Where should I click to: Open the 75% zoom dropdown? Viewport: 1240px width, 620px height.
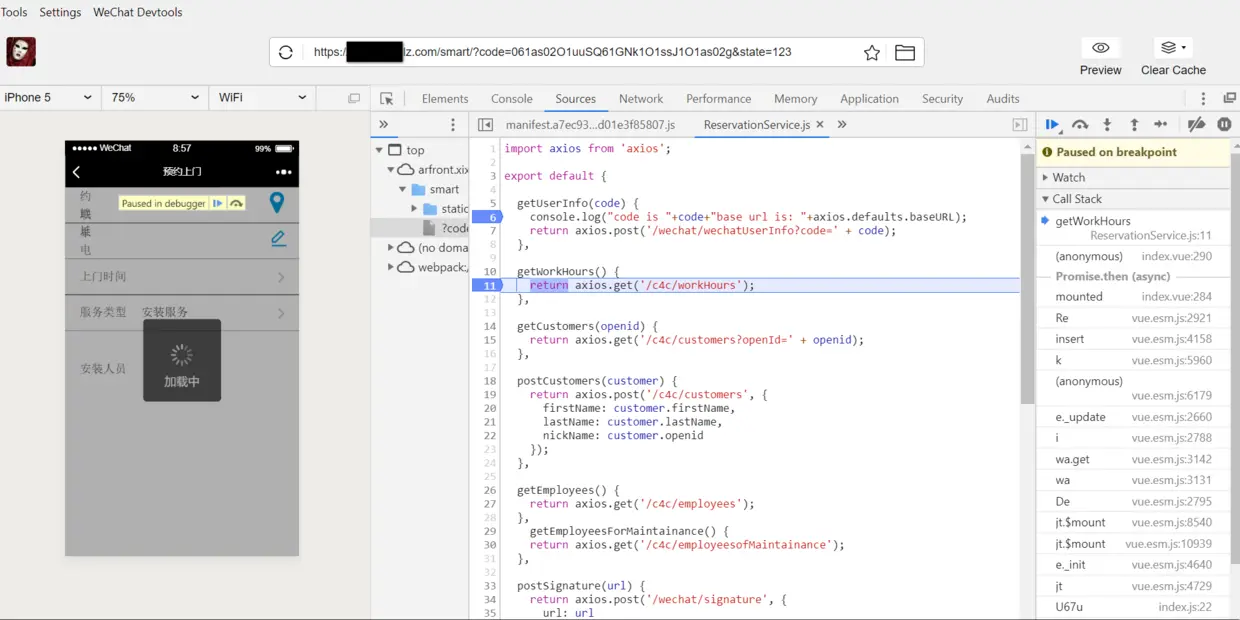pos(154,98)
